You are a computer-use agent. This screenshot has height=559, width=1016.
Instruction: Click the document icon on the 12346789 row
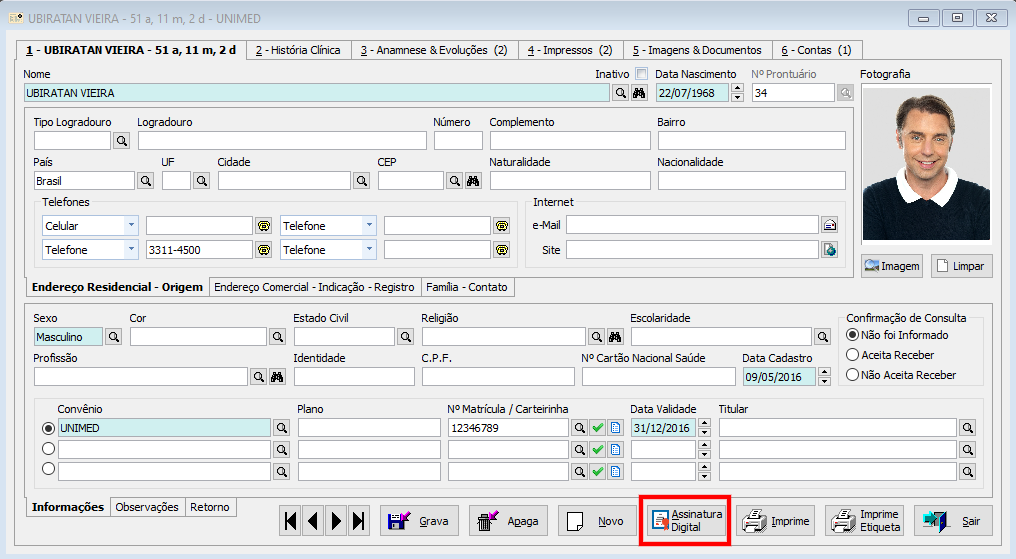coord(616,428)
